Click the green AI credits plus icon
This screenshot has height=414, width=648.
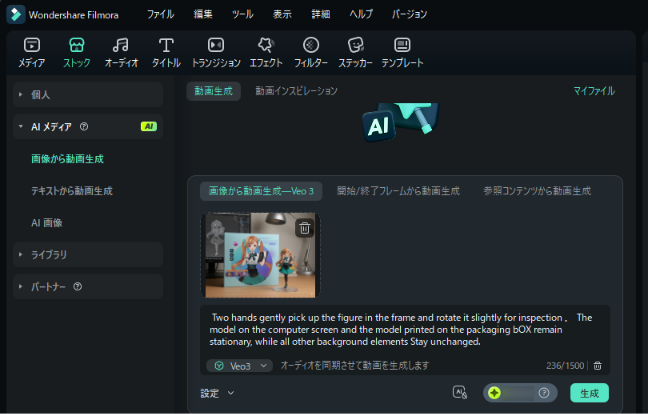point(494,393)
